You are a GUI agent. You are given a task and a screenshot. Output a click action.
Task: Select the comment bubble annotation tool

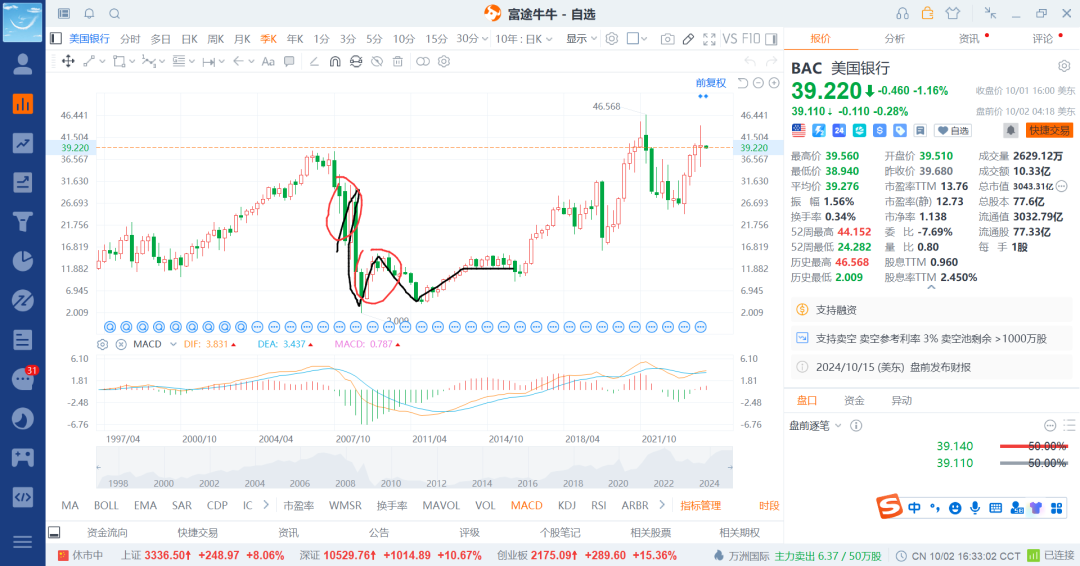point(289,61)
